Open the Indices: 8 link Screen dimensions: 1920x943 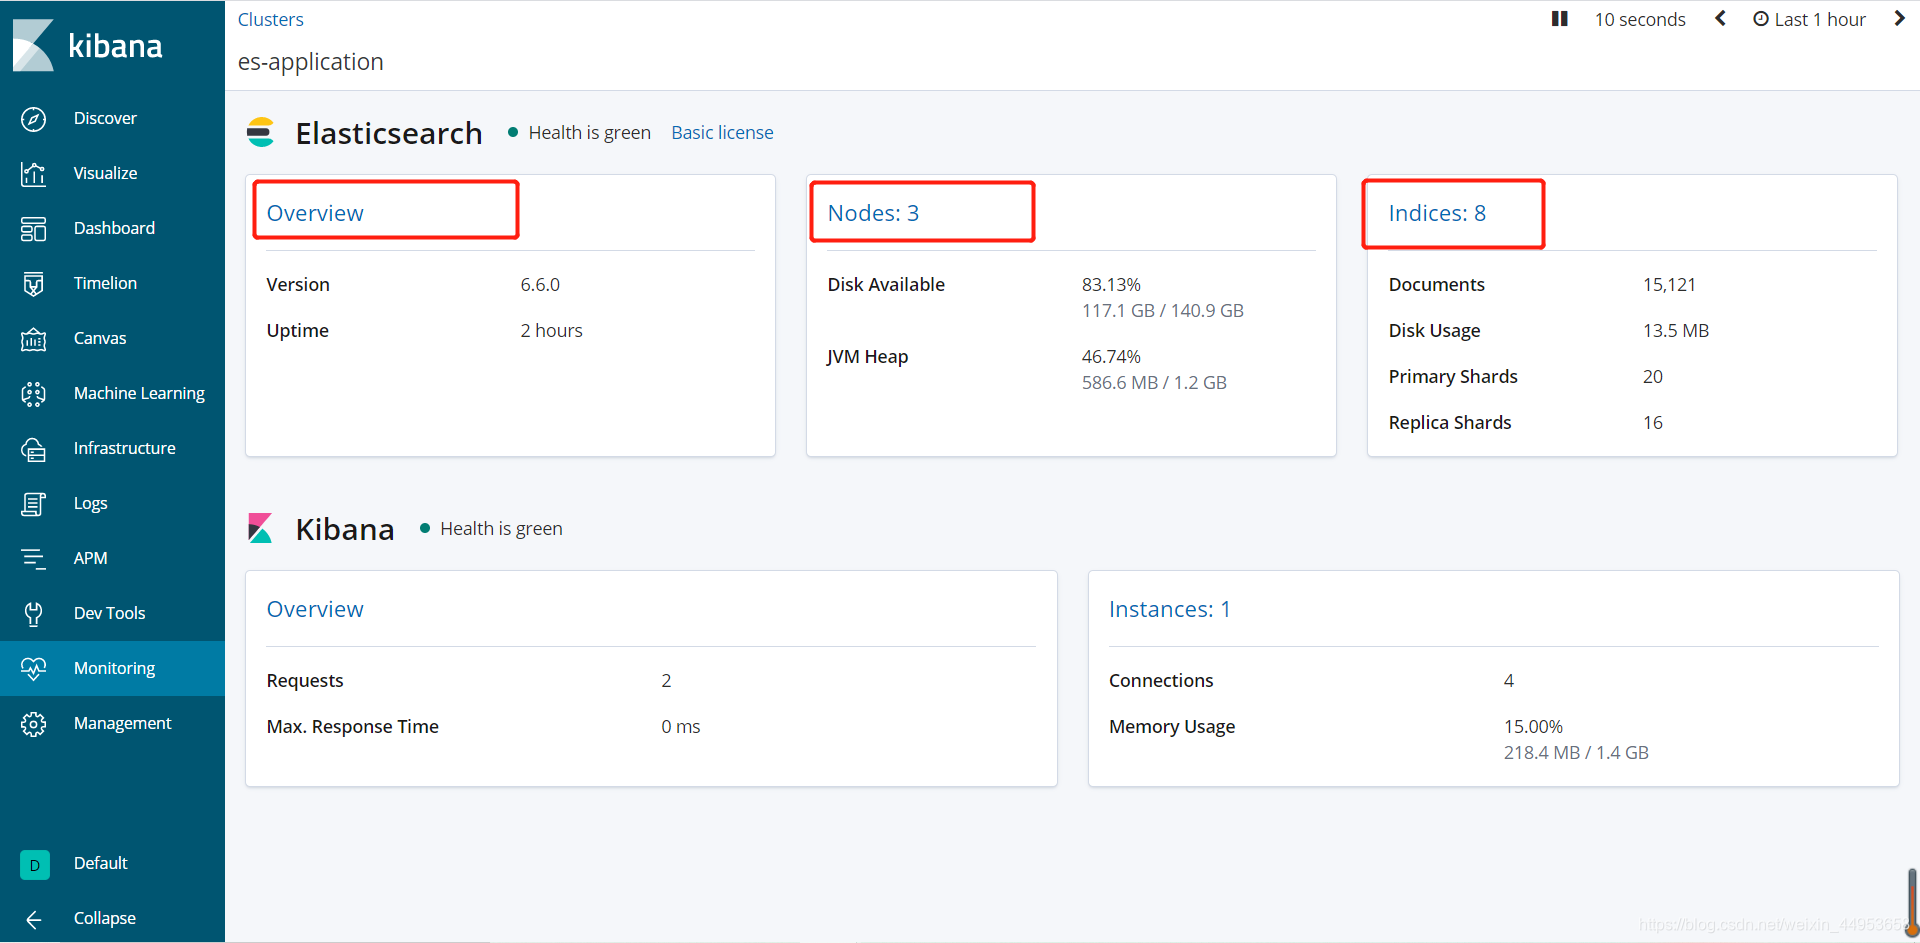pos(1437,213)
